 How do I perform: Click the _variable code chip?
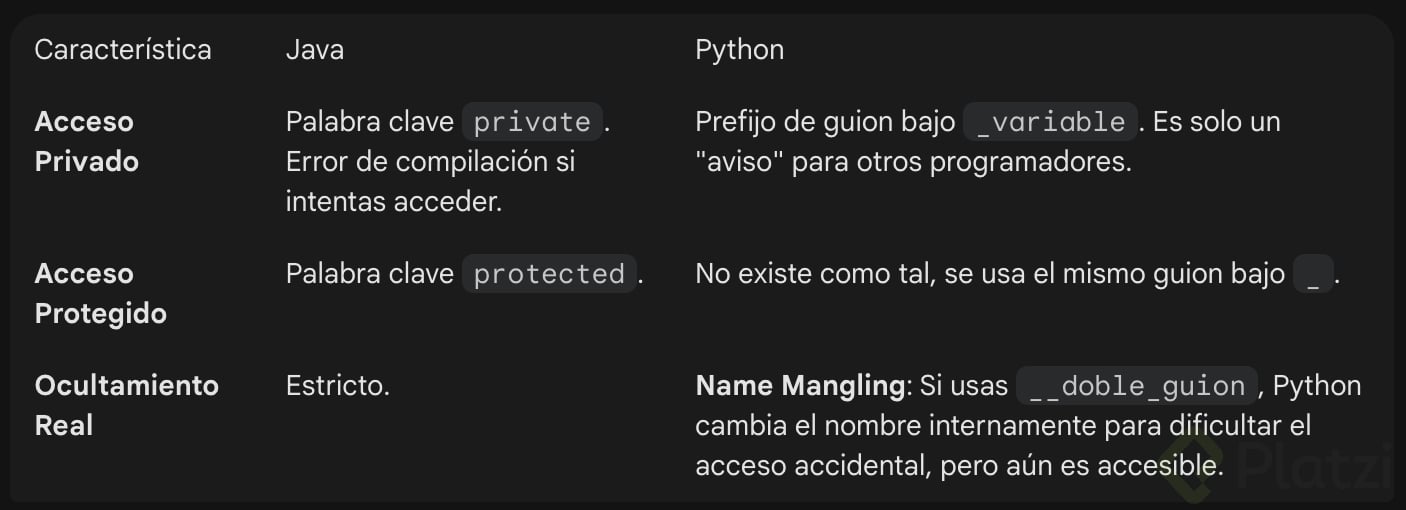(x=1050, y=122)
